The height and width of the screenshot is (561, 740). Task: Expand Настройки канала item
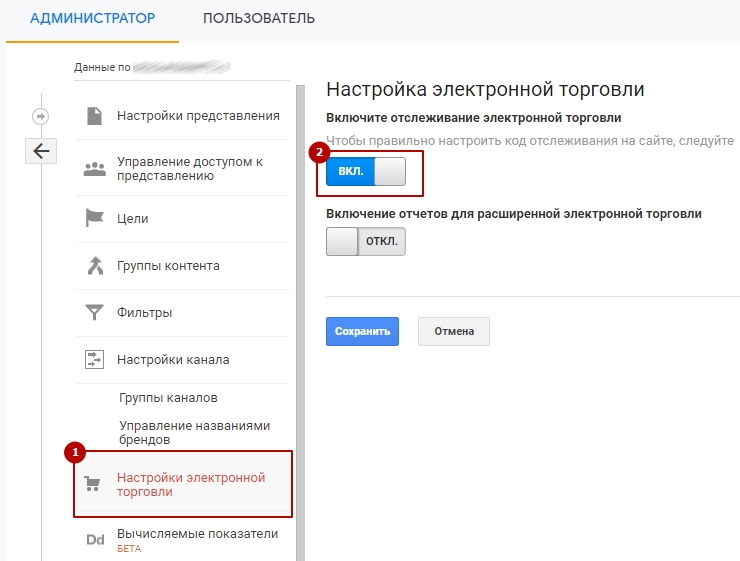point(173,360)
